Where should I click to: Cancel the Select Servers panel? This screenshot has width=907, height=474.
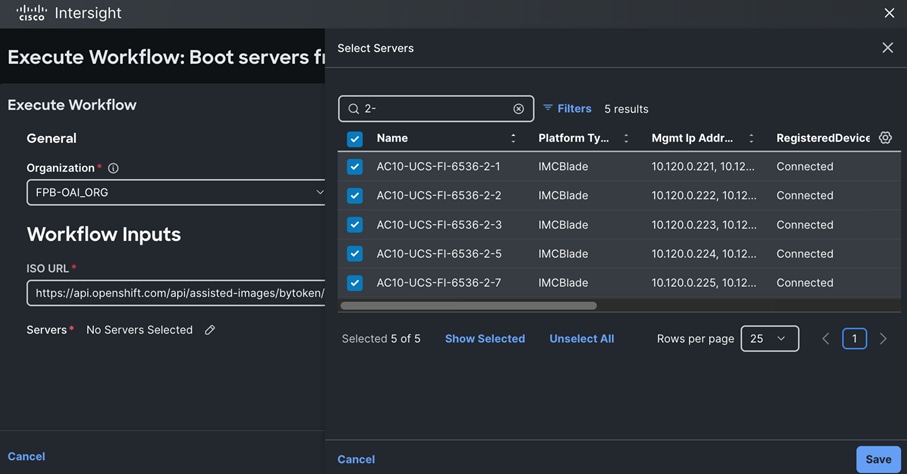coord(356,459)
